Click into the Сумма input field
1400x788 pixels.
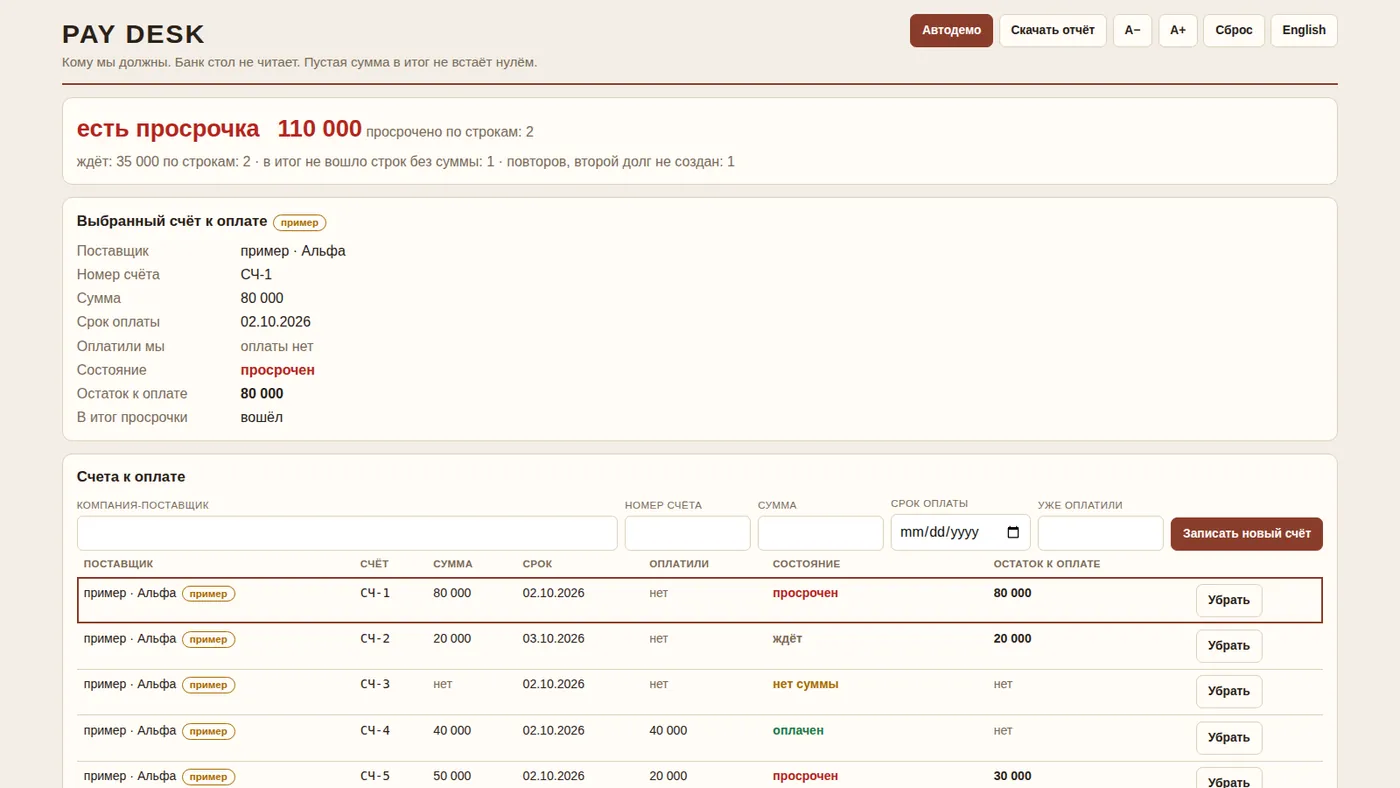coord(821,533)
